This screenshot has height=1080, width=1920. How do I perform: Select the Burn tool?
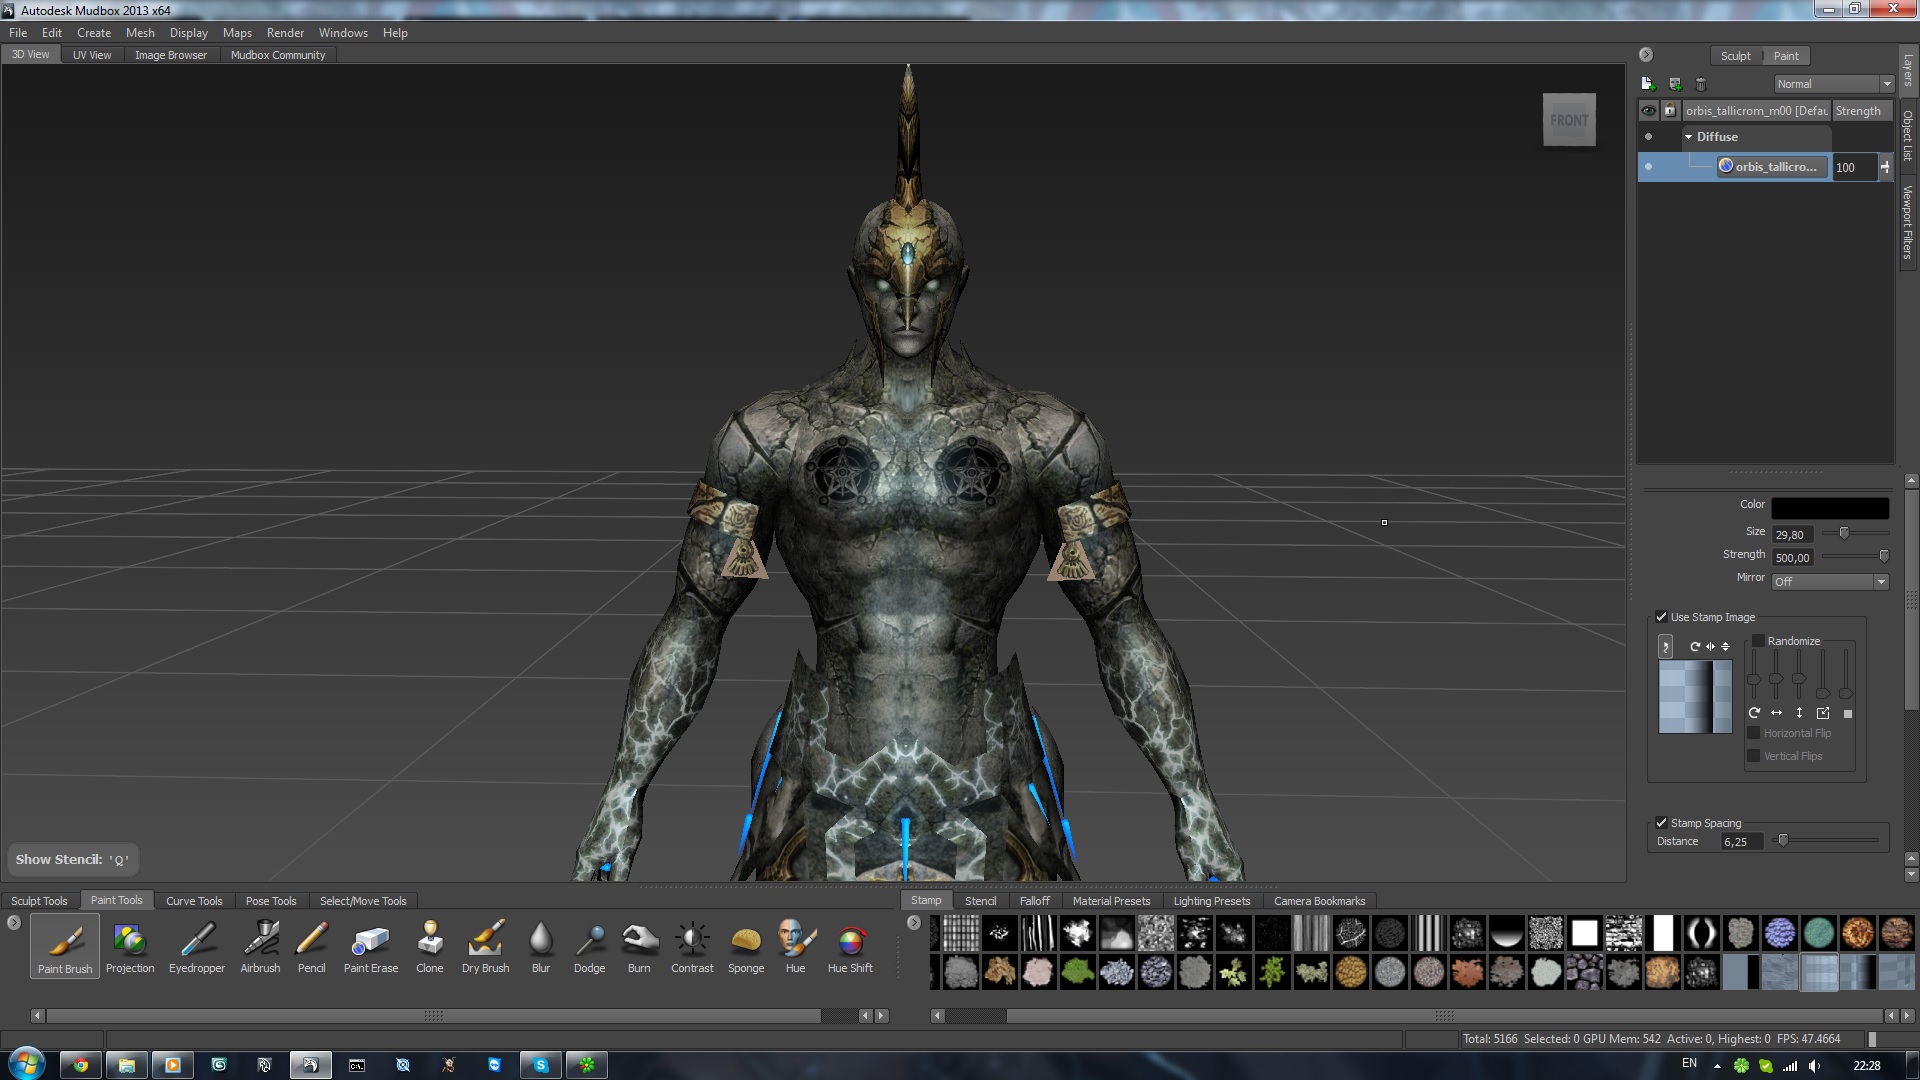(639, 946)
